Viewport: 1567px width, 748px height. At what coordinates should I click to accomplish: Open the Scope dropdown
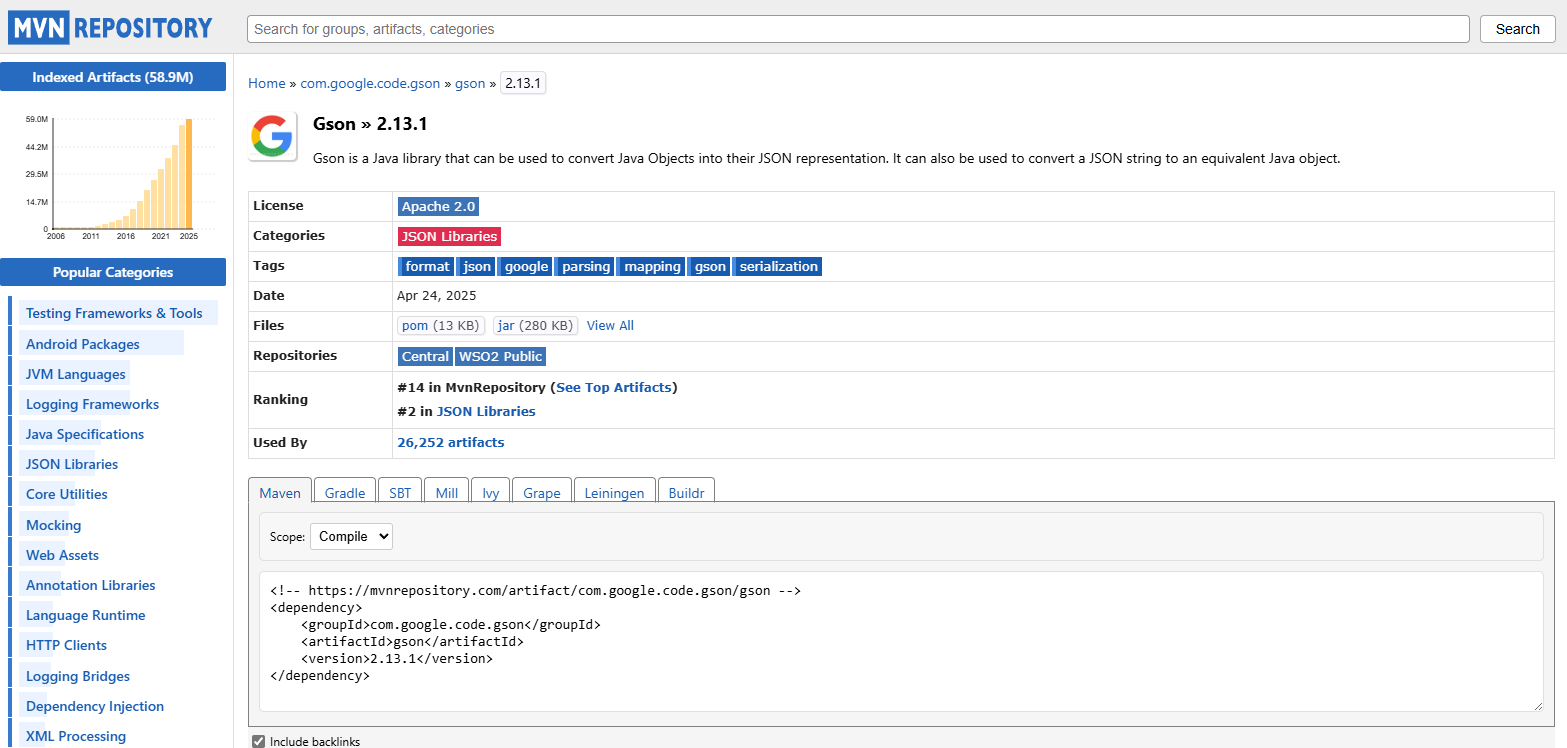pos(351,536)
